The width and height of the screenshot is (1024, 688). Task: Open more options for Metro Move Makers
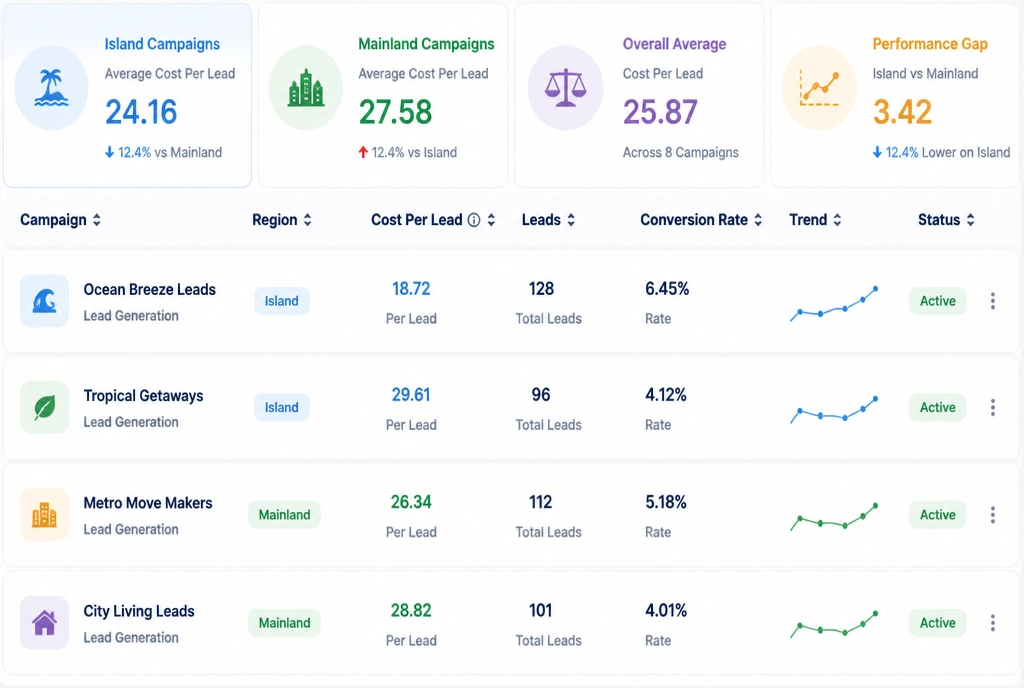[993, 515]
